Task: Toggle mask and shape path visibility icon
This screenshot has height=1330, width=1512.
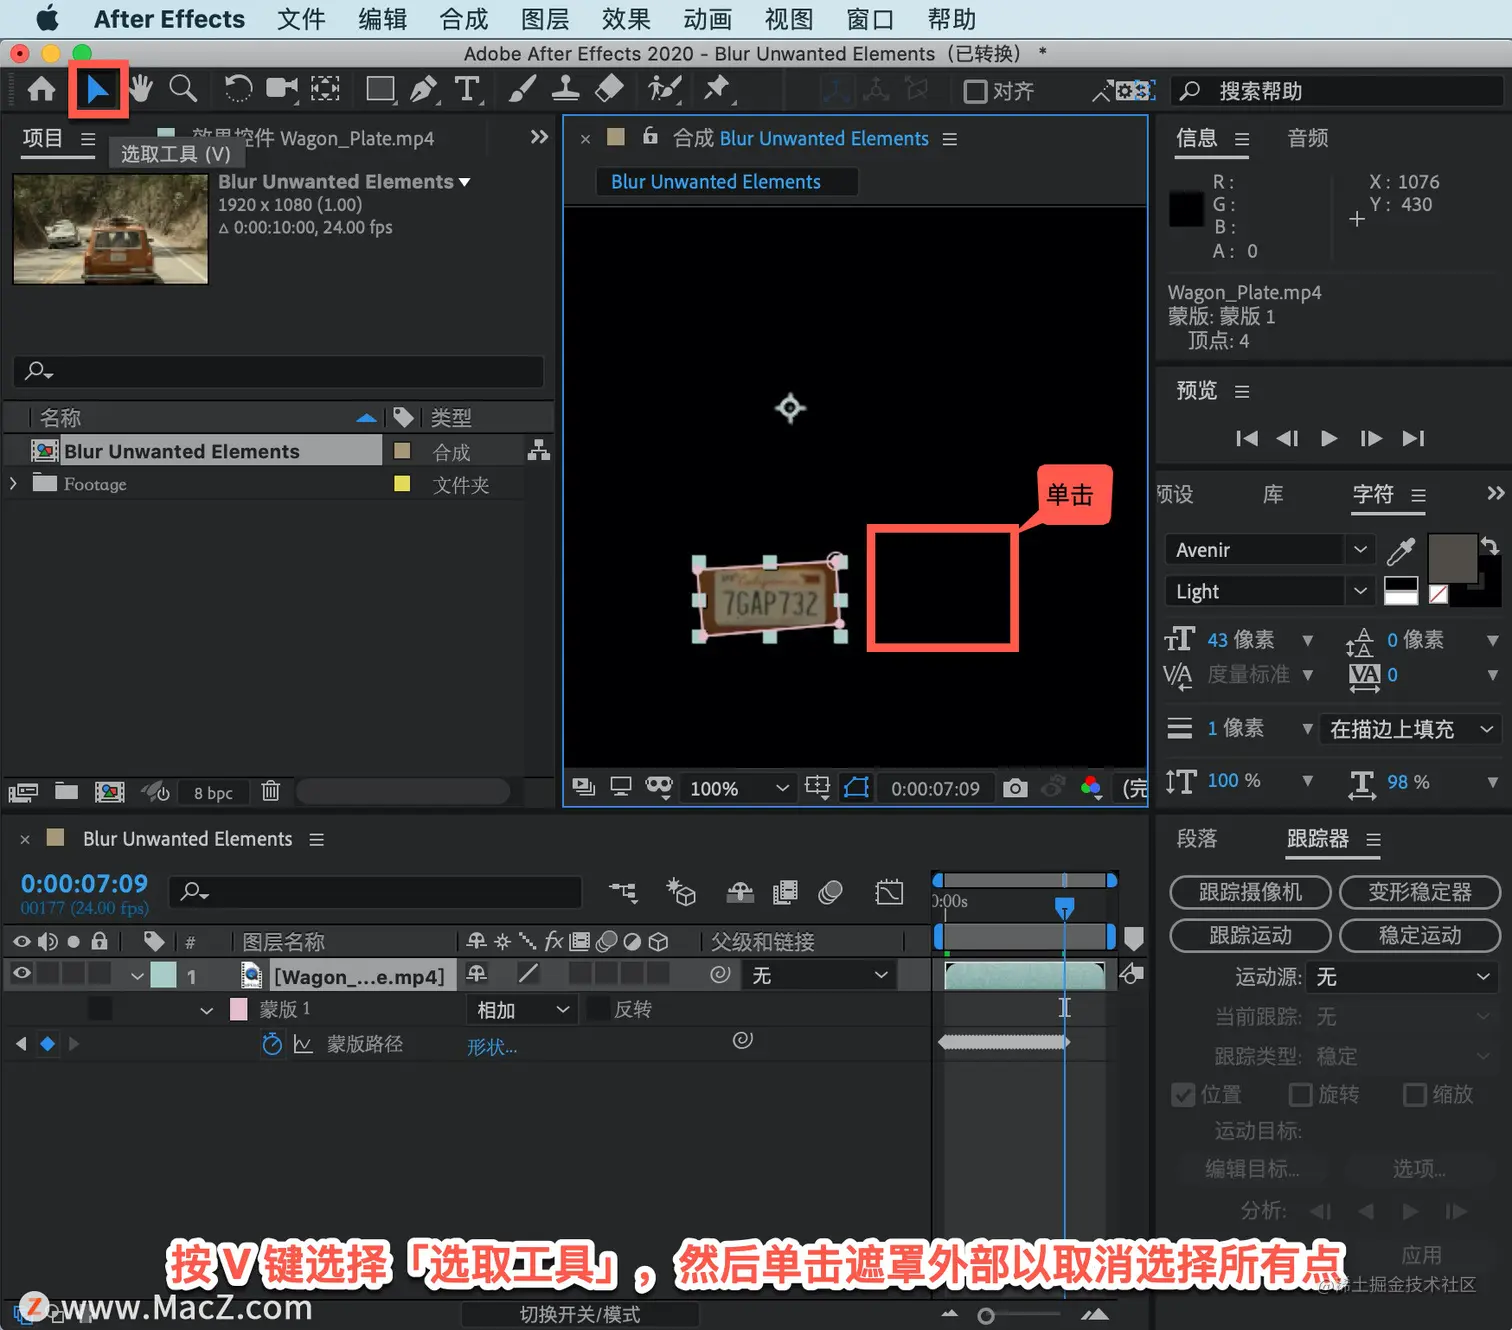Action: (857, 788)
